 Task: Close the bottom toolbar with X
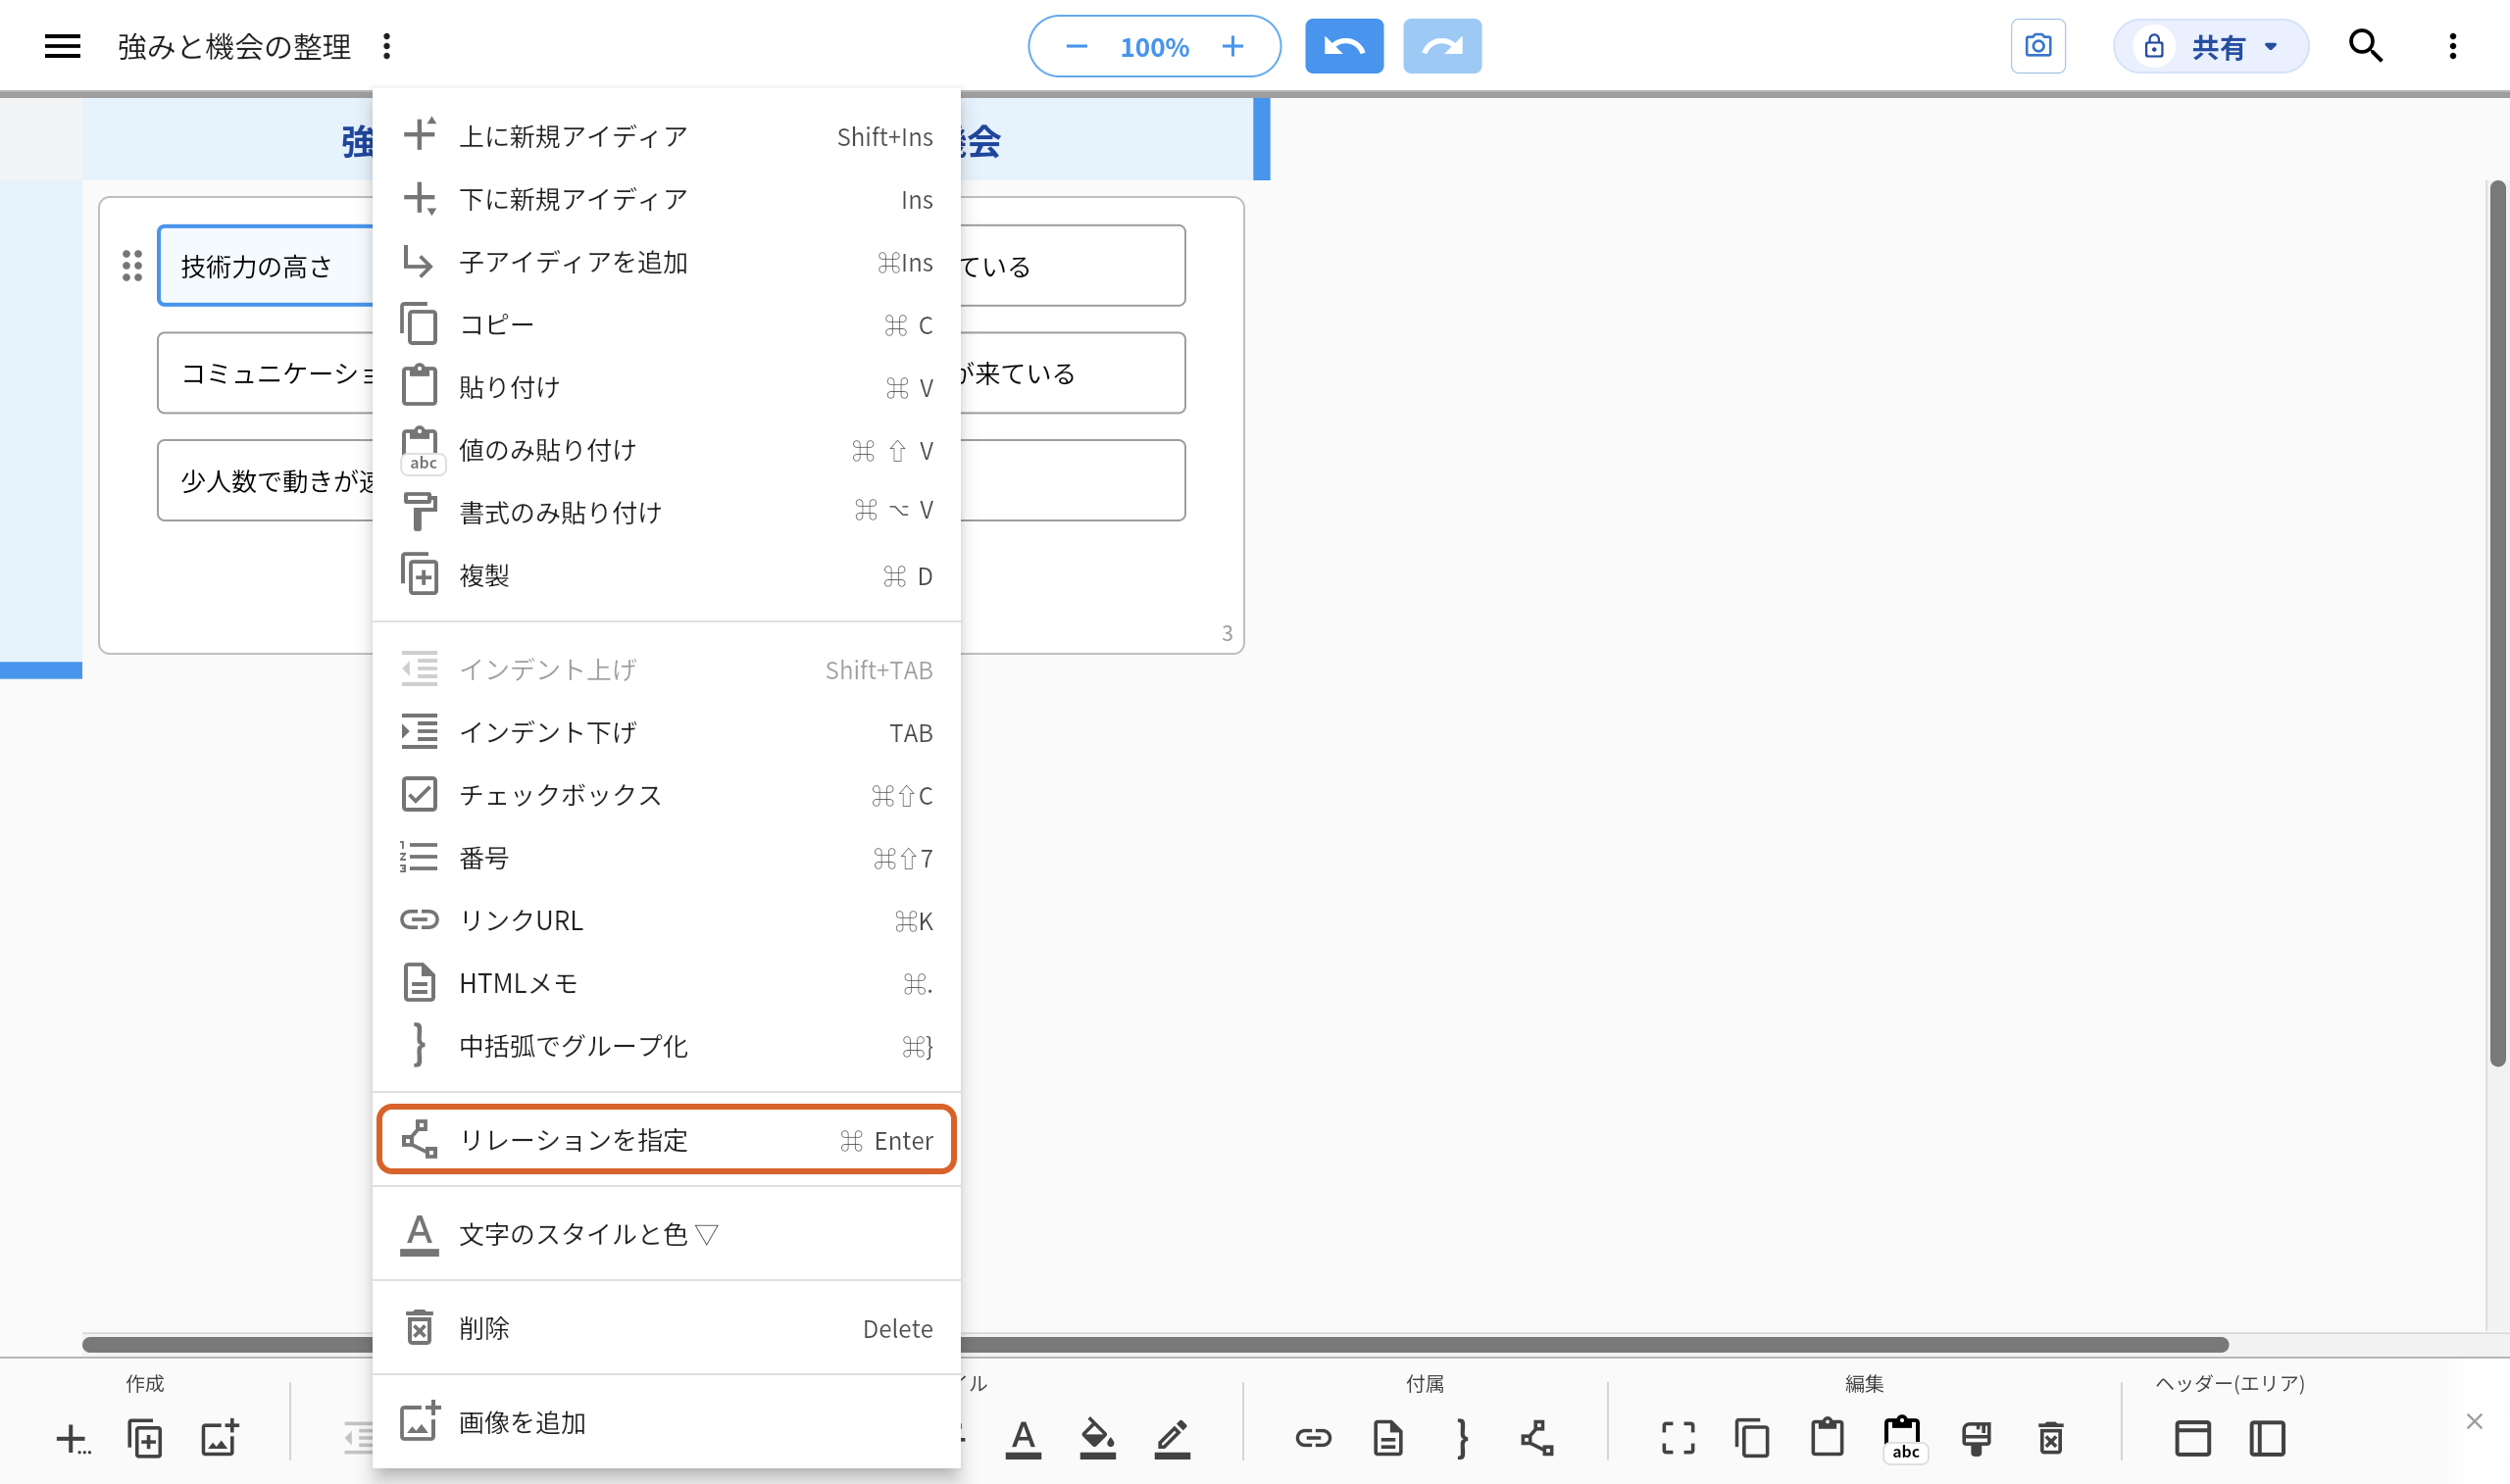(x=2474, y=1421)
